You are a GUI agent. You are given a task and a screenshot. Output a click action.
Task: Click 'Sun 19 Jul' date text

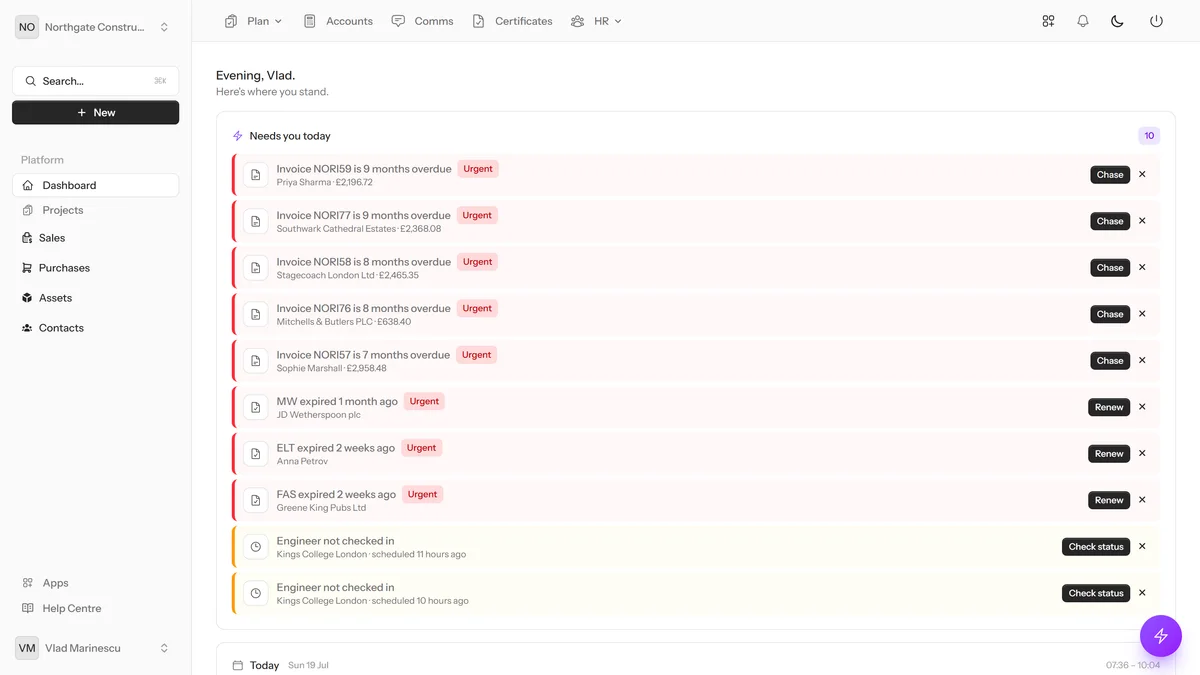pyautogui.click(x=308, y=665)
